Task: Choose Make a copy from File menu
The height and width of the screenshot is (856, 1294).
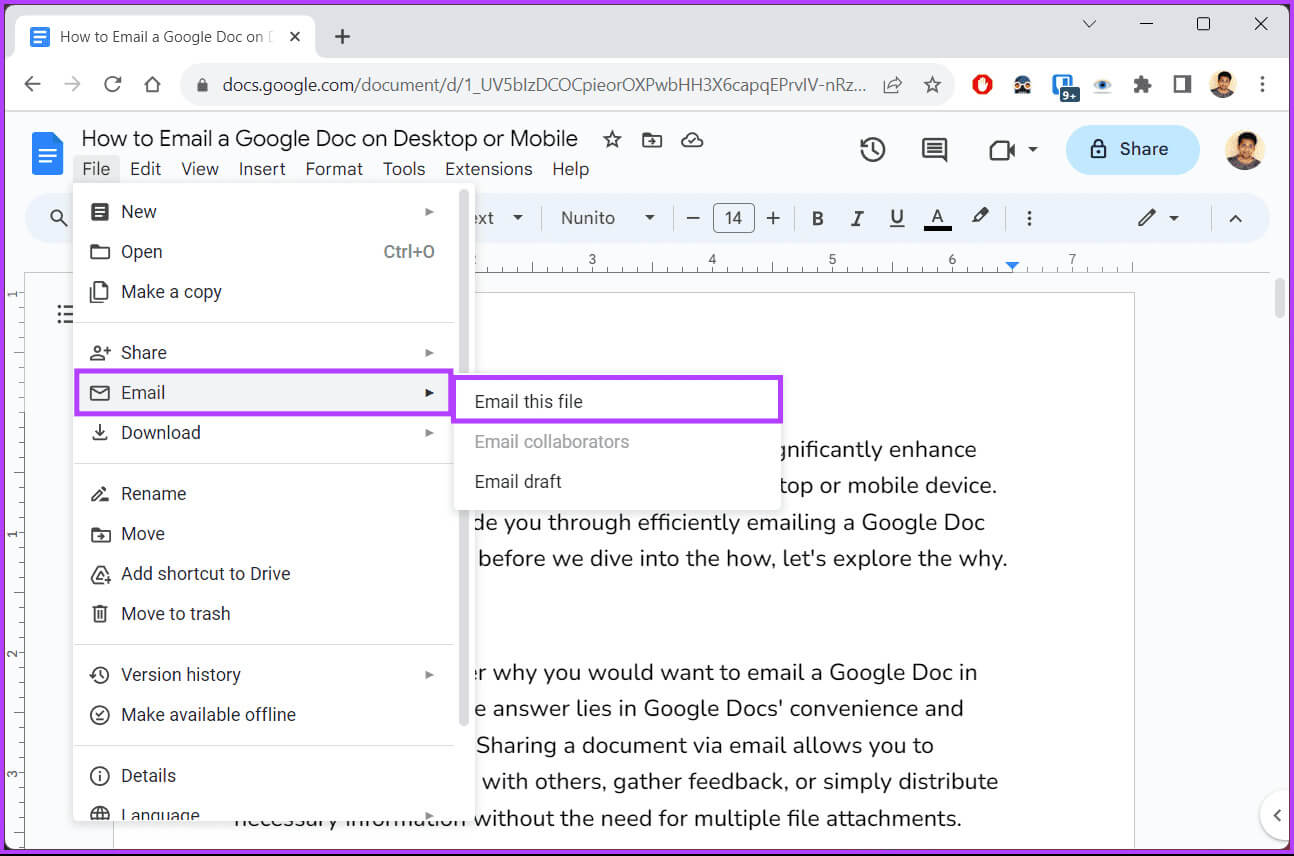Action: (171, 292)
